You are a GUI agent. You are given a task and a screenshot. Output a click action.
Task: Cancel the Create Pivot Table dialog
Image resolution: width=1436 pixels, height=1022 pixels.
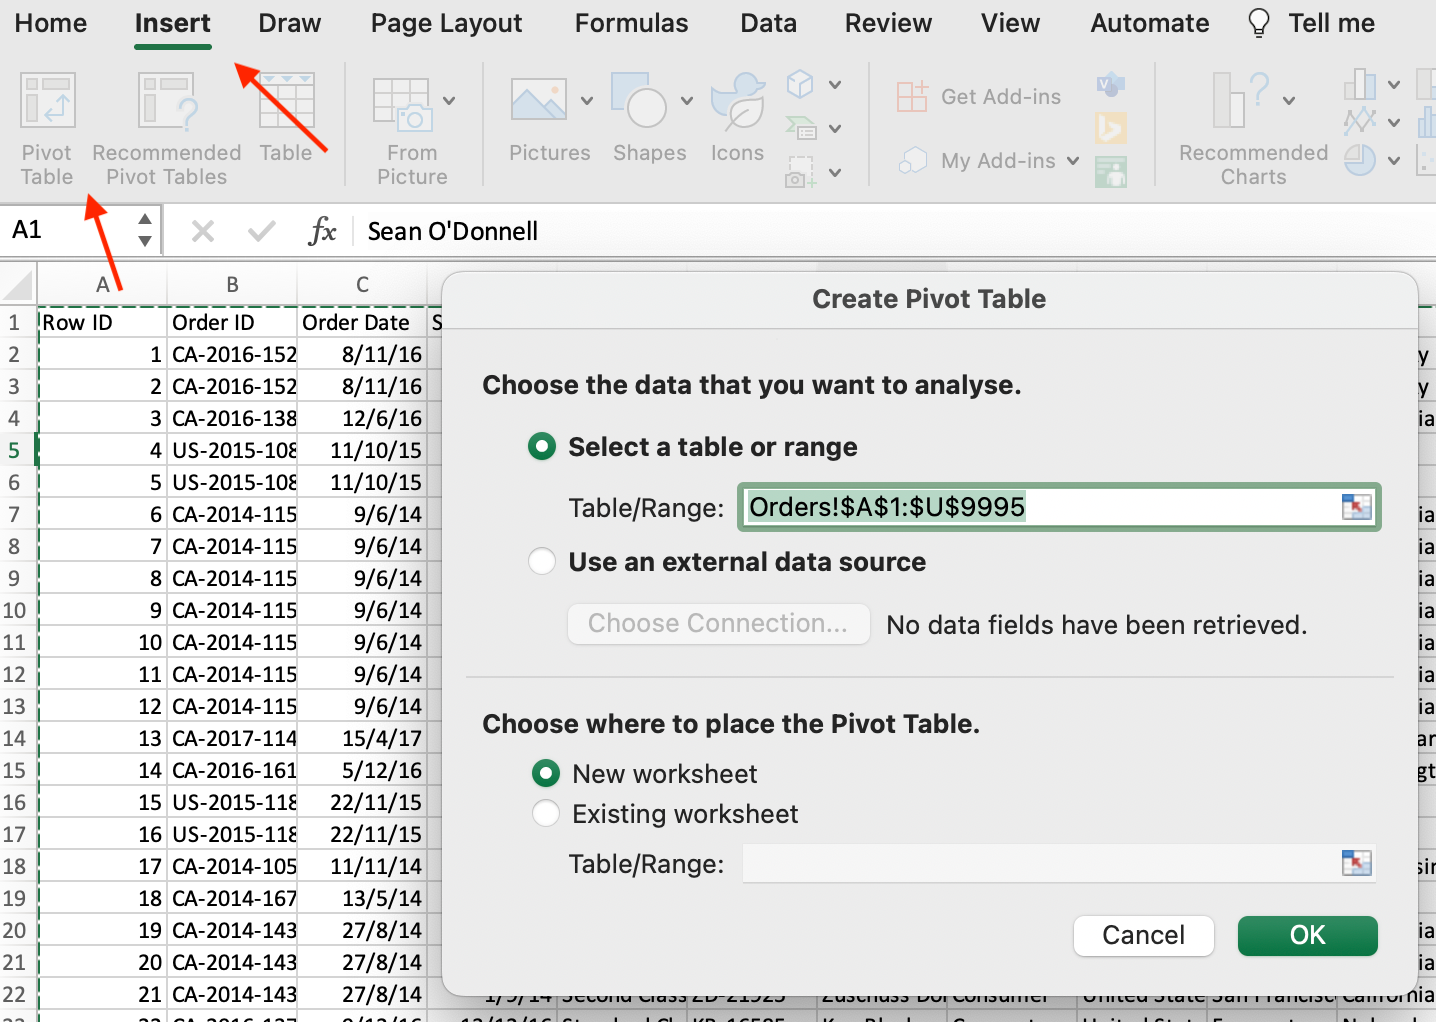[x=1143, y=935]
